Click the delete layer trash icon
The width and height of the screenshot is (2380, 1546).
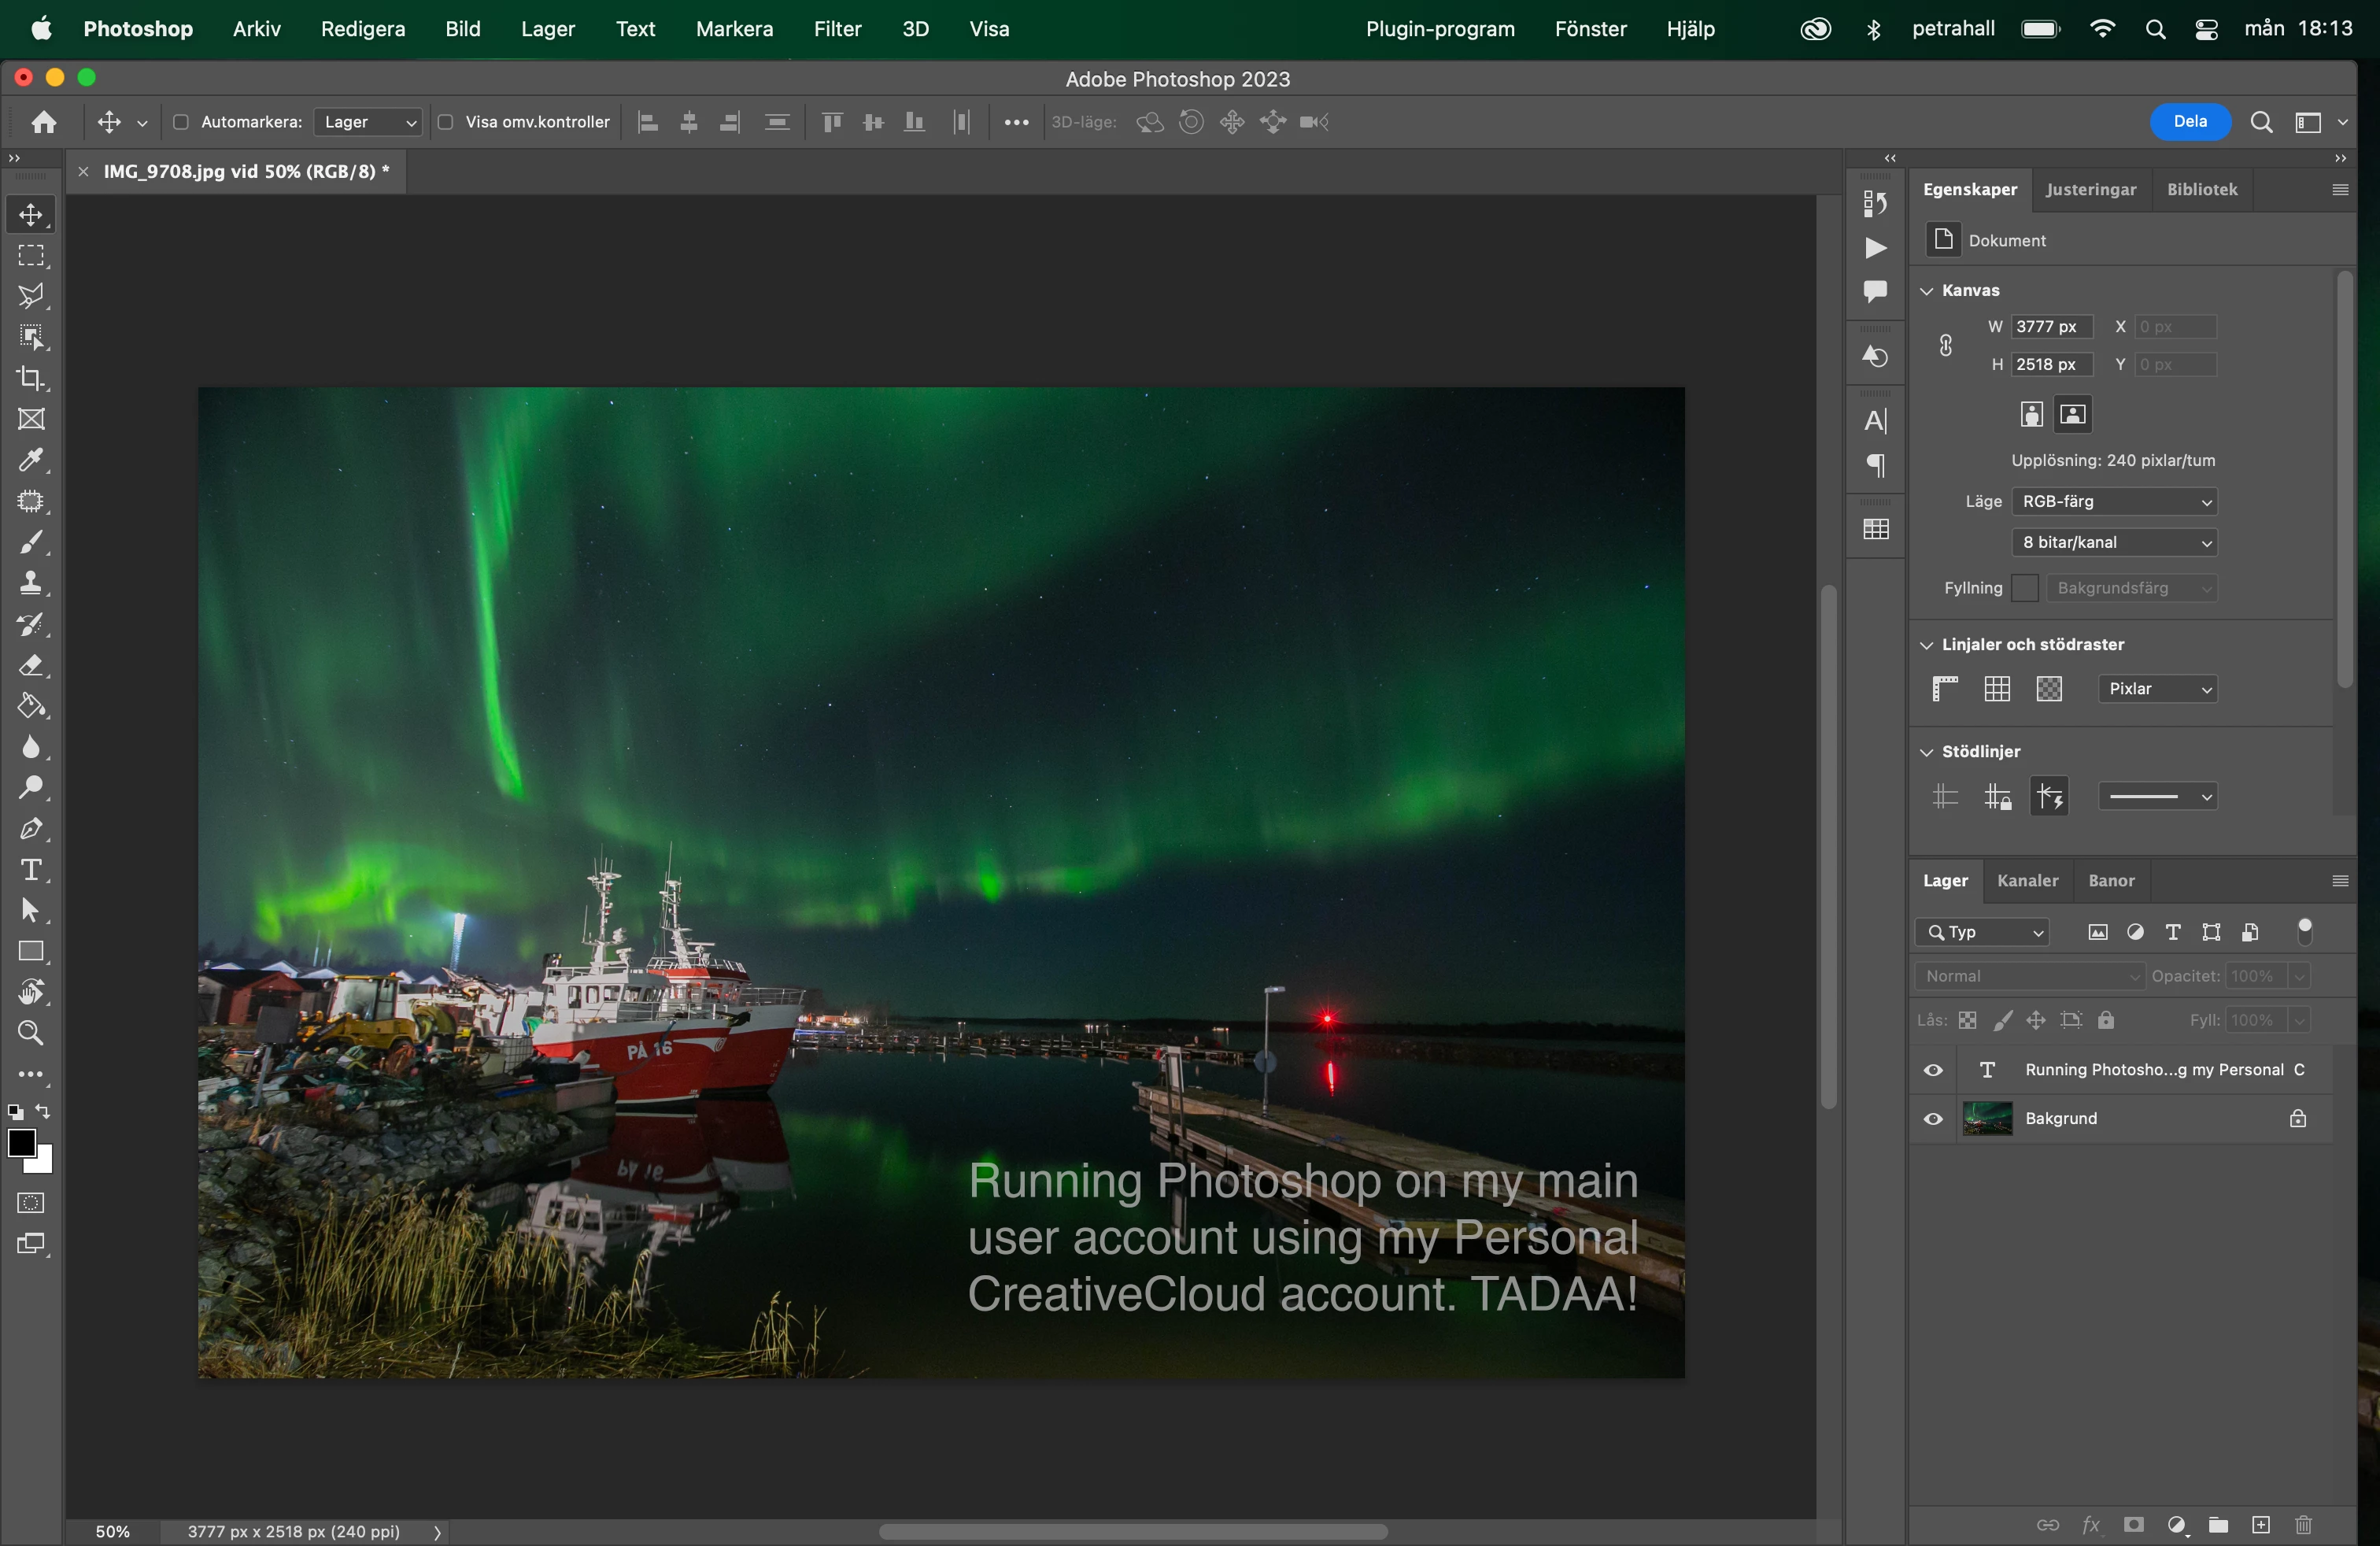click(2304, 1525)
